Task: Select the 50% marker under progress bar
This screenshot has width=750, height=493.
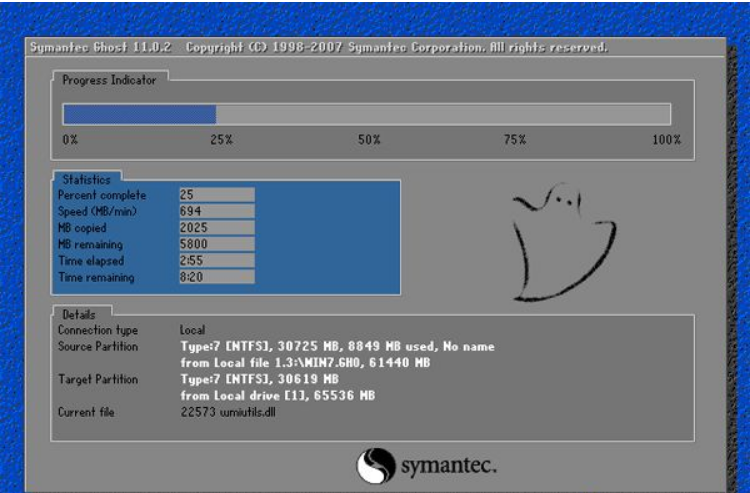Action: [x=368, y=140]
